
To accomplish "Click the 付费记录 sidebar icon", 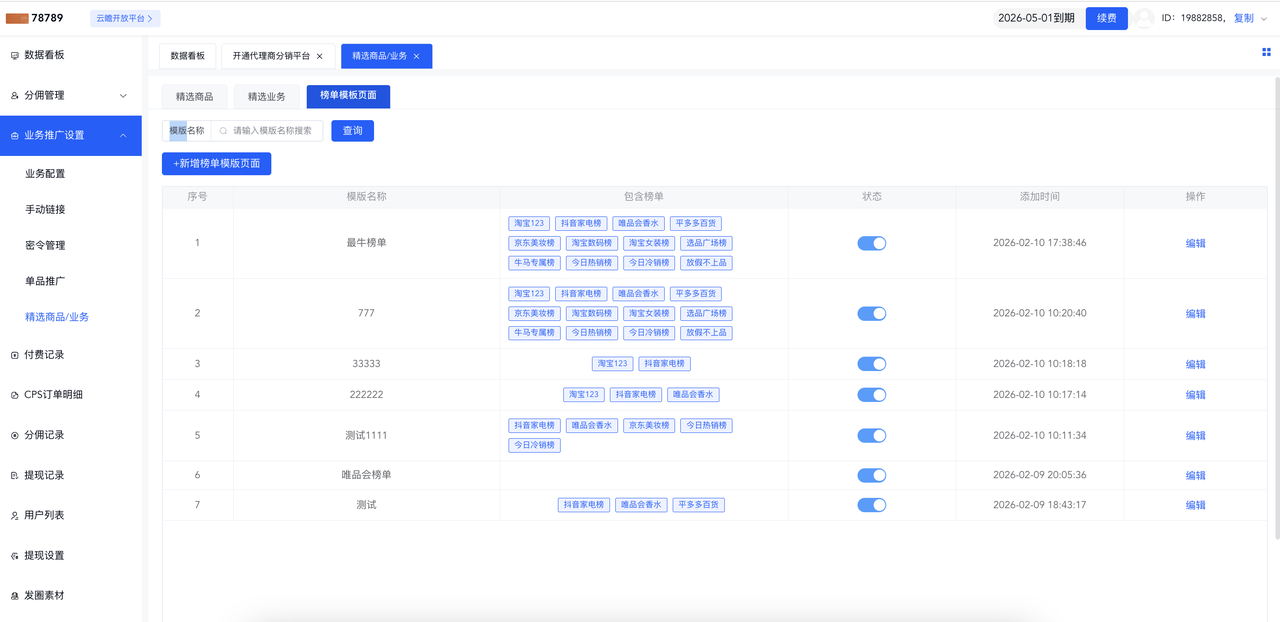I will 14,355.
